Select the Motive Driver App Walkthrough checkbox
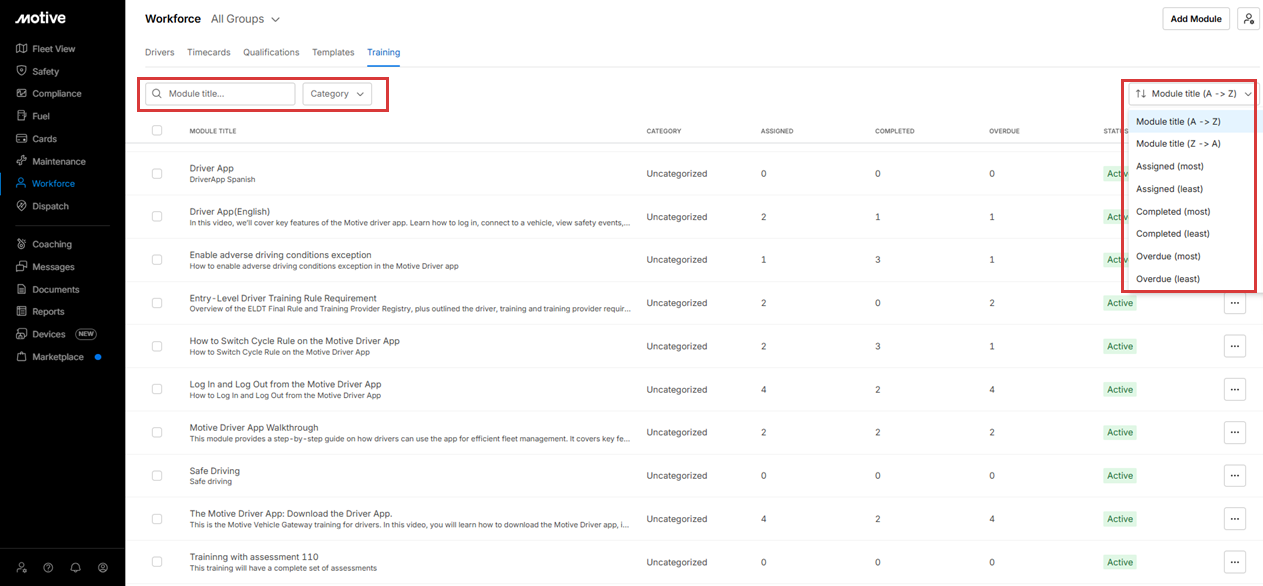The width and height of the screenshot is (1263, 586). [157, 433]
